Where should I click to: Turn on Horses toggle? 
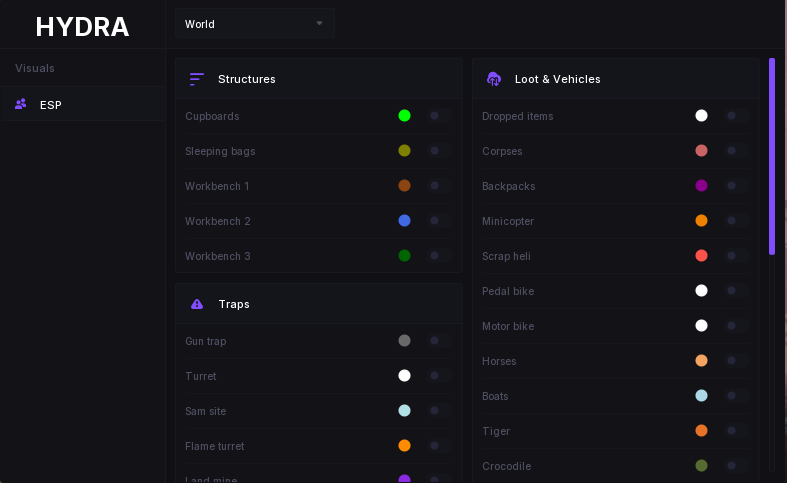(x=736, y=360)
